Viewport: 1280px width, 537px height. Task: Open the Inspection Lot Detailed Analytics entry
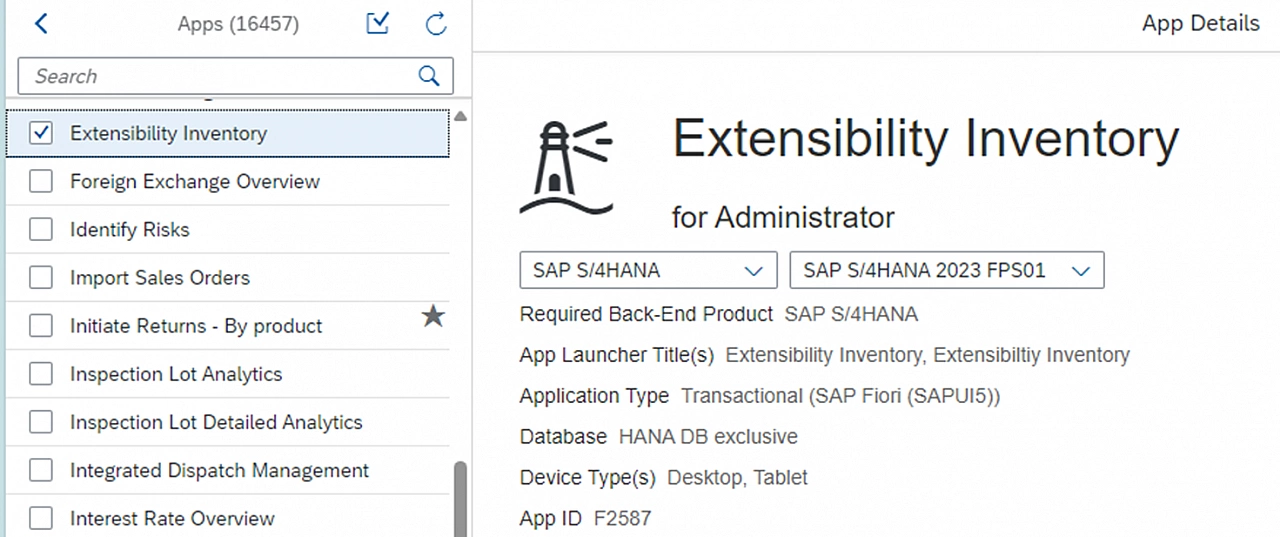point(228,421)
